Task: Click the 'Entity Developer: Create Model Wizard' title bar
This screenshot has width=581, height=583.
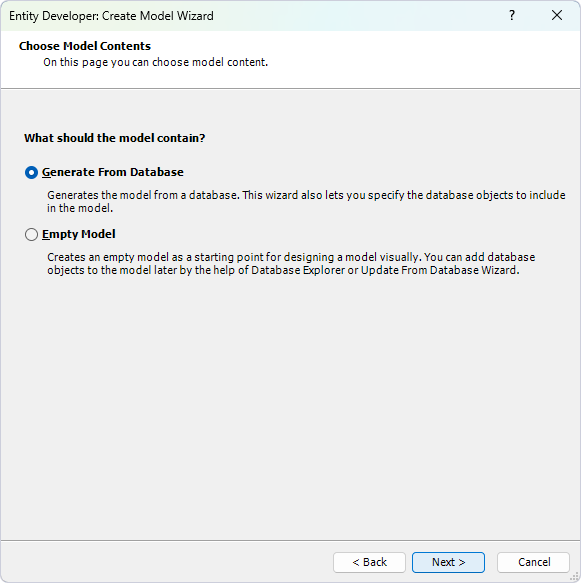Action: [111, 16]
